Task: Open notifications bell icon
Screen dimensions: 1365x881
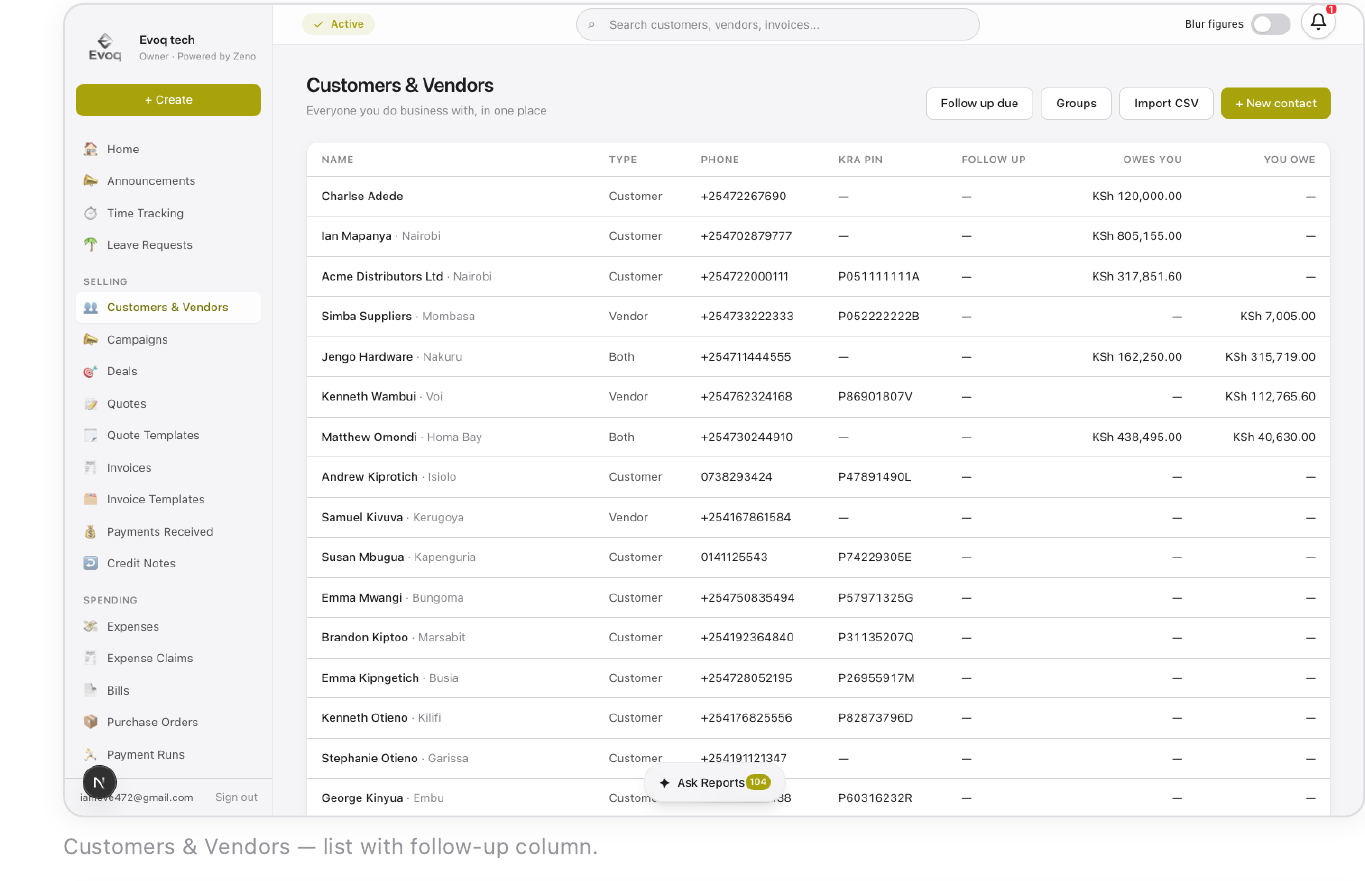Action: click(1318, 22)
